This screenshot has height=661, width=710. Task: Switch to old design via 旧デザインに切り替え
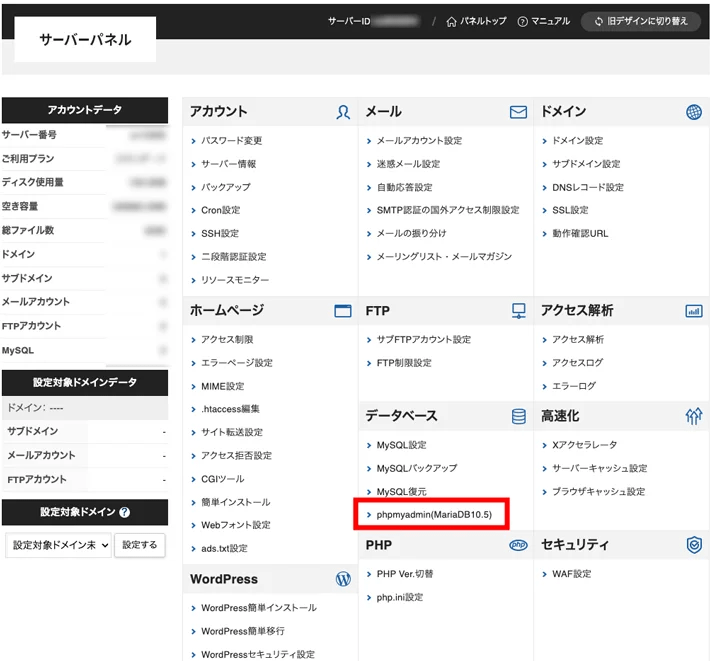641,21
